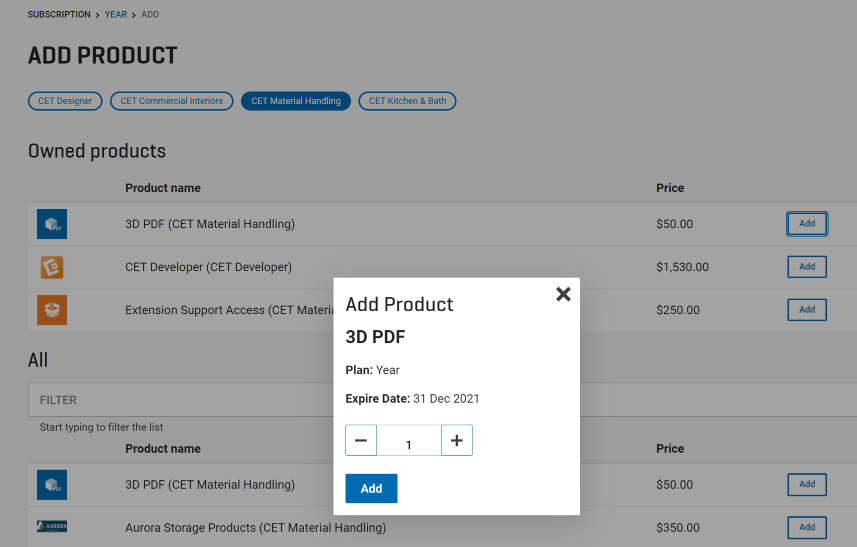Click the quantity field showing 1
The image size is (857, 547).
click(409, 440)
